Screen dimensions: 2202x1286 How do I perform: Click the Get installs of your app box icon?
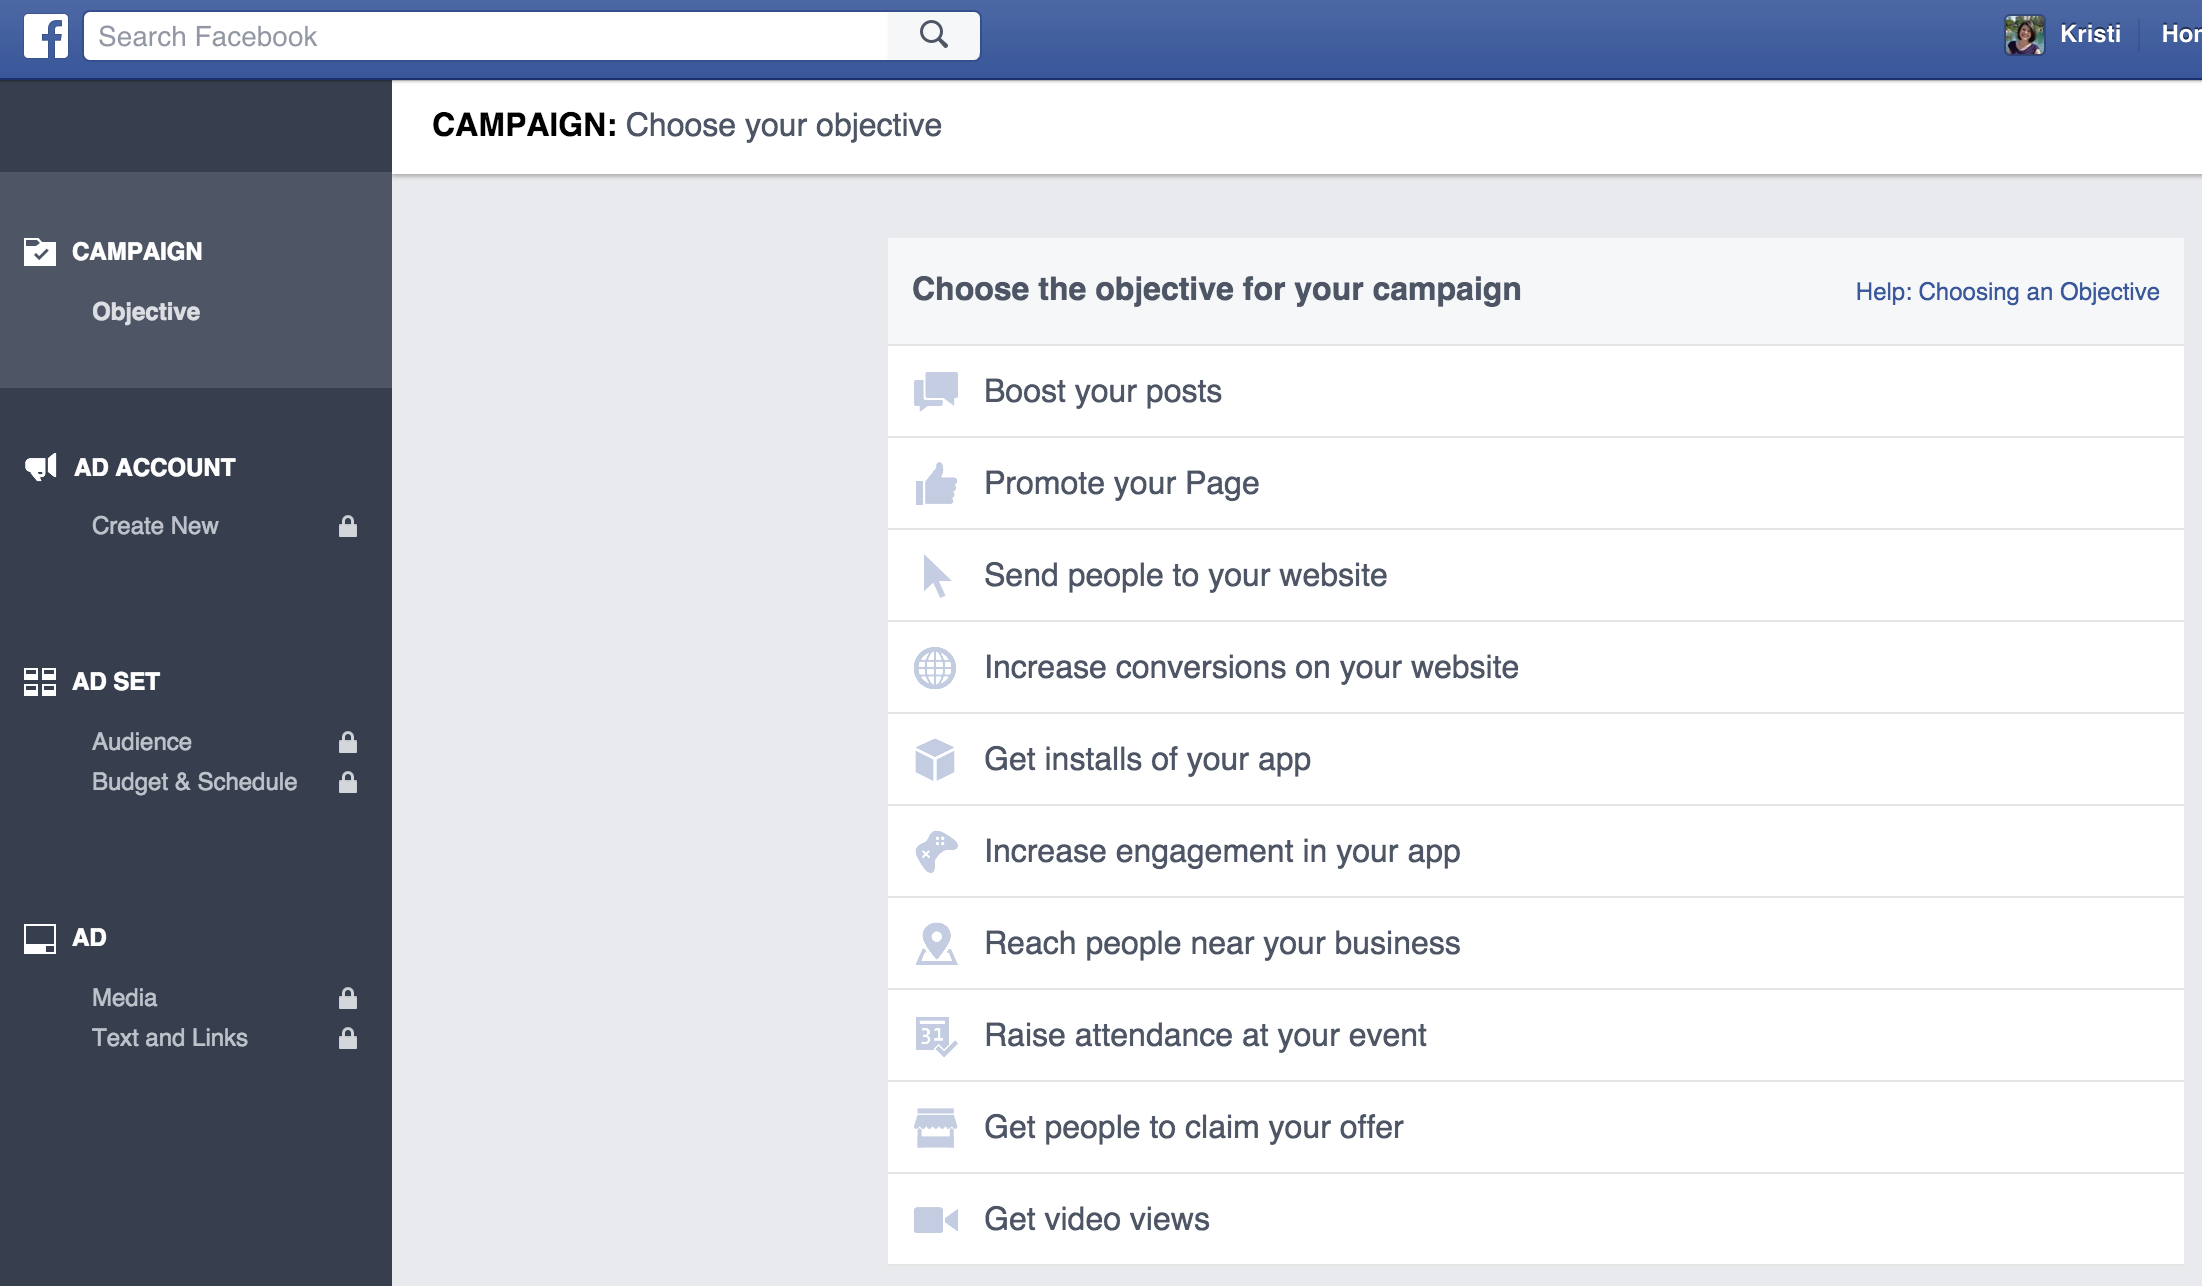[x=935, y=758]
